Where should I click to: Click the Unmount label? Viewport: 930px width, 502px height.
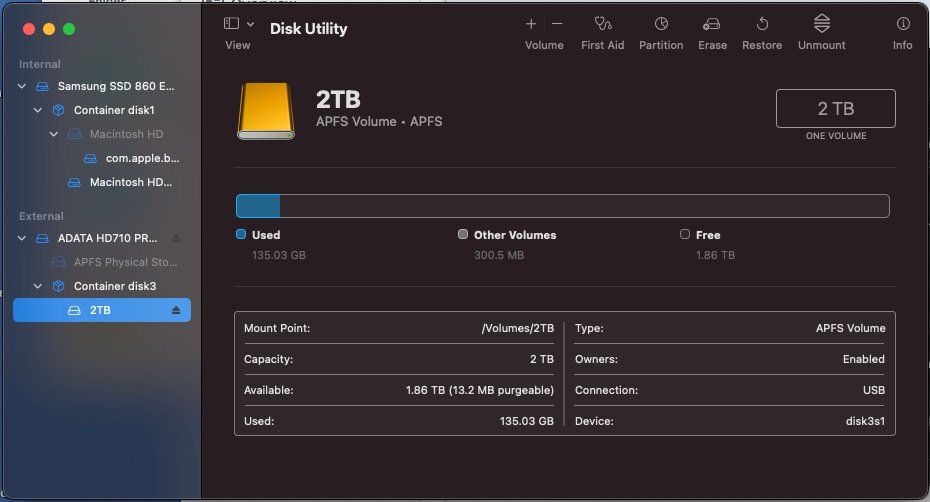tap(821, 45)
